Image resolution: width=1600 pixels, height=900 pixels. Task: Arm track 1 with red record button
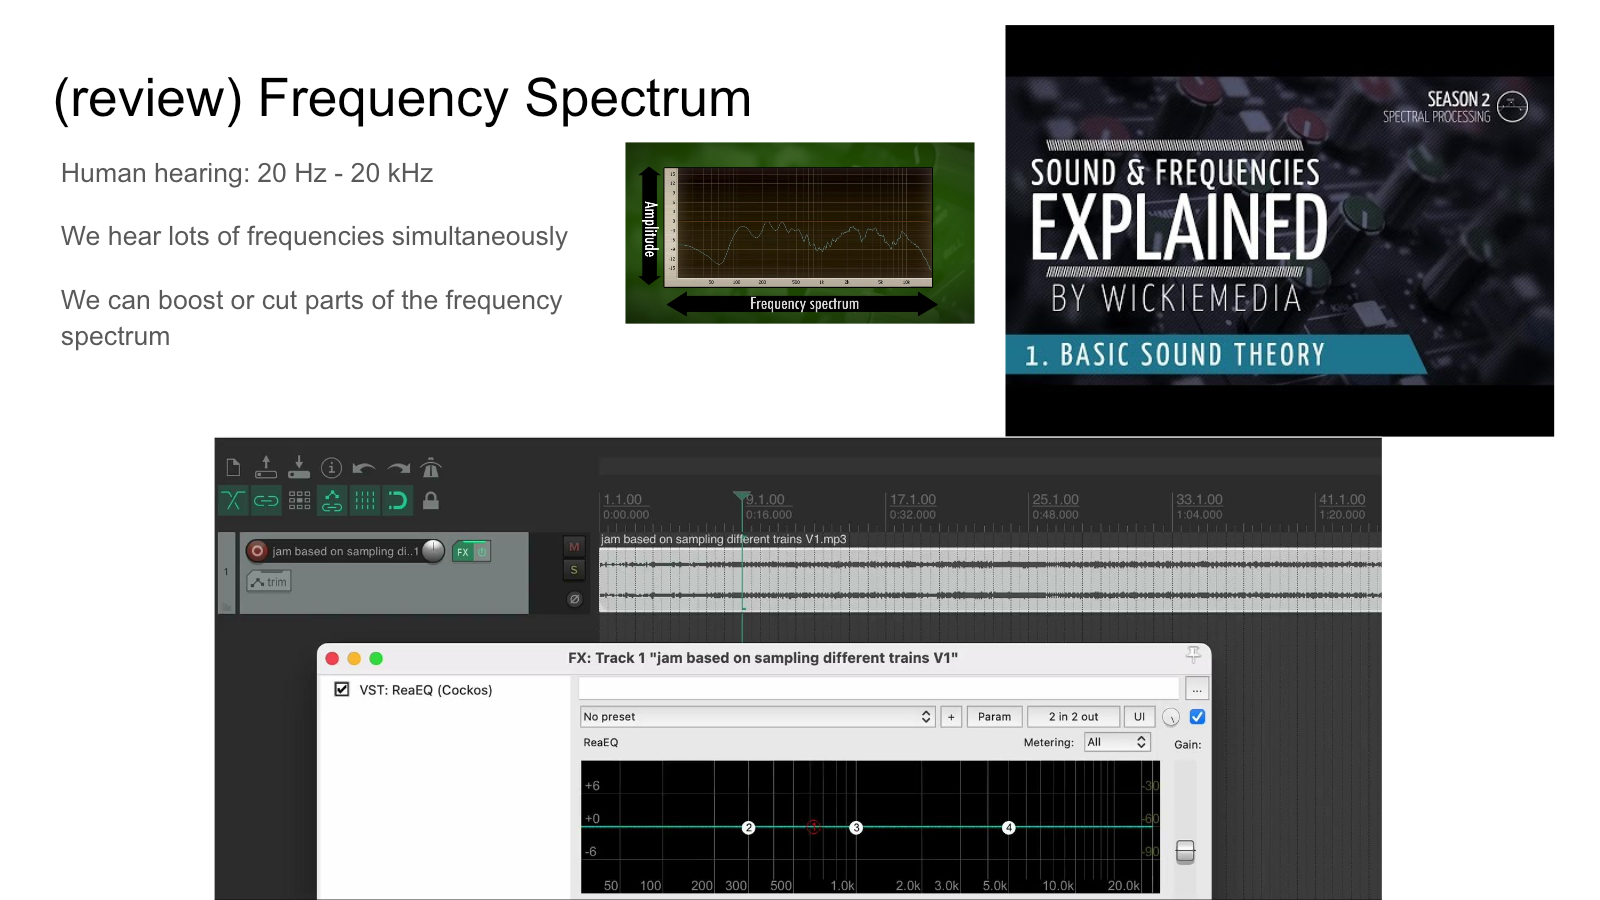point(257,551)
